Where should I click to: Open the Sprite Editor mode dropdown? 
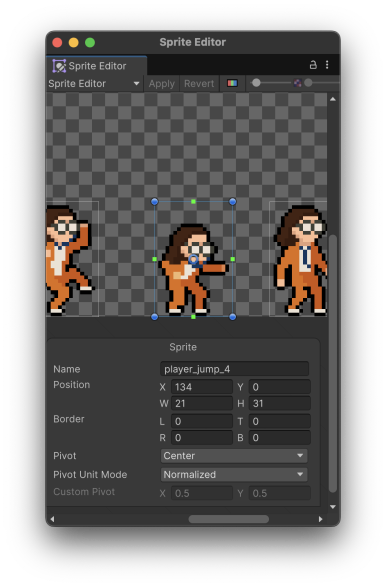(94, 83)
